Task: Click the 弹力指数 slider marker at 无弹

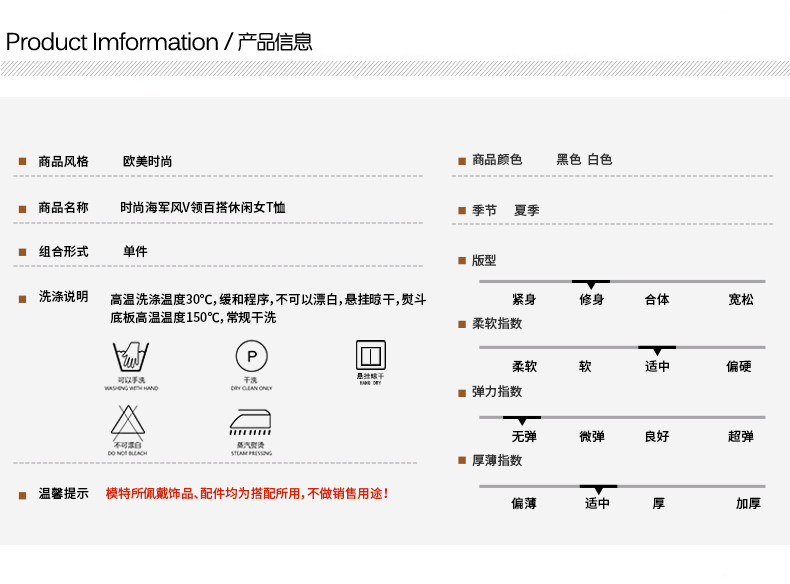Action: (522, 420)
